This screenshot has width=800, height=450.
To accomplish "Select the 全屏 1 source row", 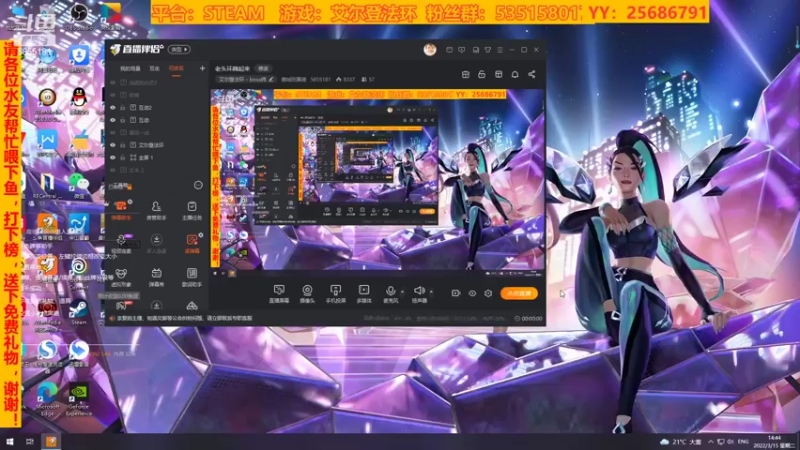I will point(157,158).
